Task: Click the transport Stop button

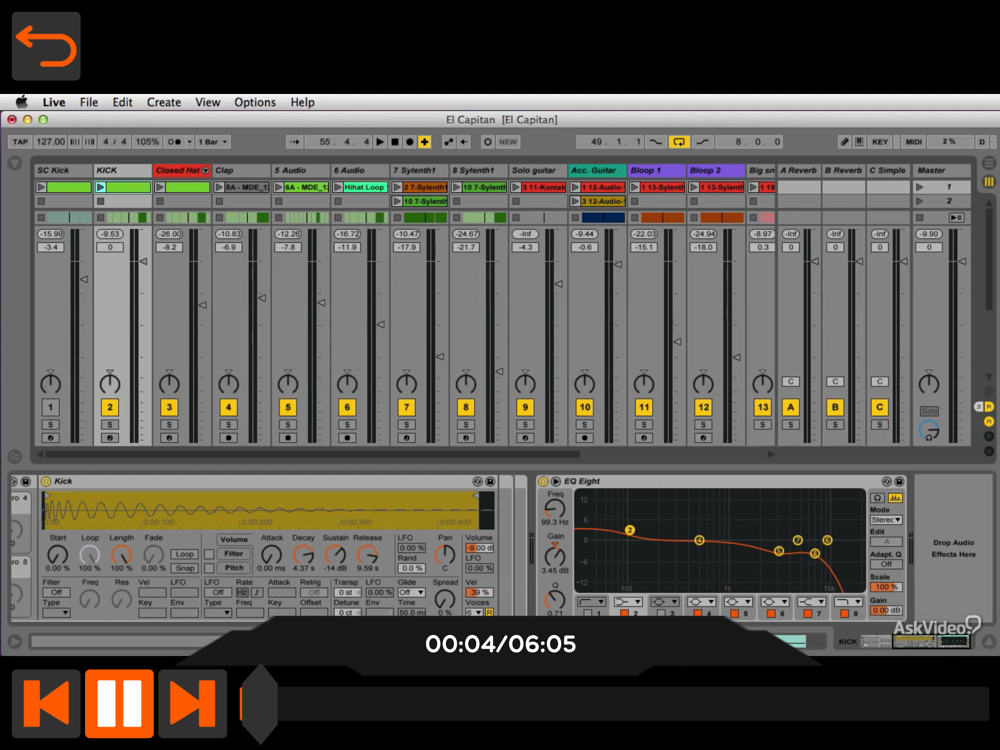Action: click(x=395, y=142)
